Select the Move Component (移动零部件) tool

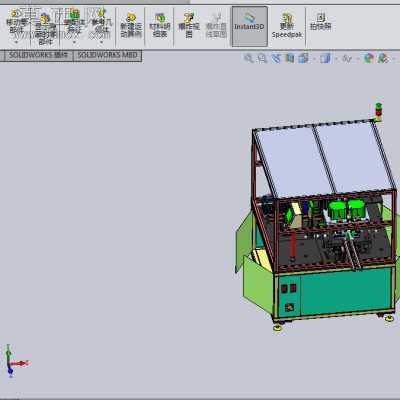pos(16,22)
